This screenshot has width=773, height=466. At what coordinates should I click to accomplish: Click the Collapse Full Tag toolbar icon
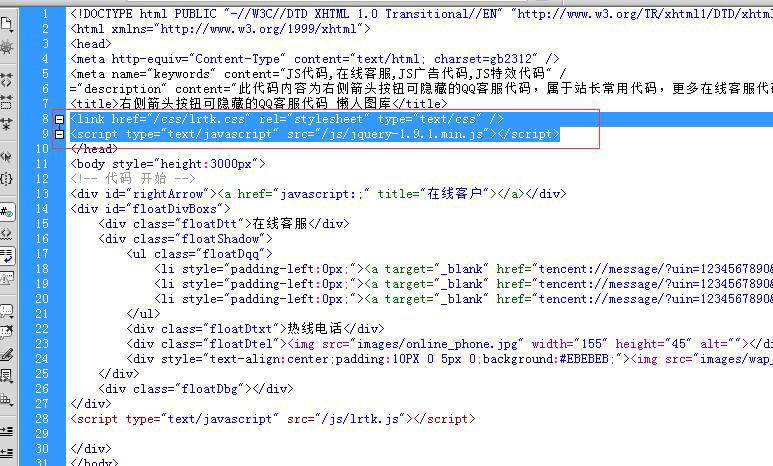coord(7,78)
